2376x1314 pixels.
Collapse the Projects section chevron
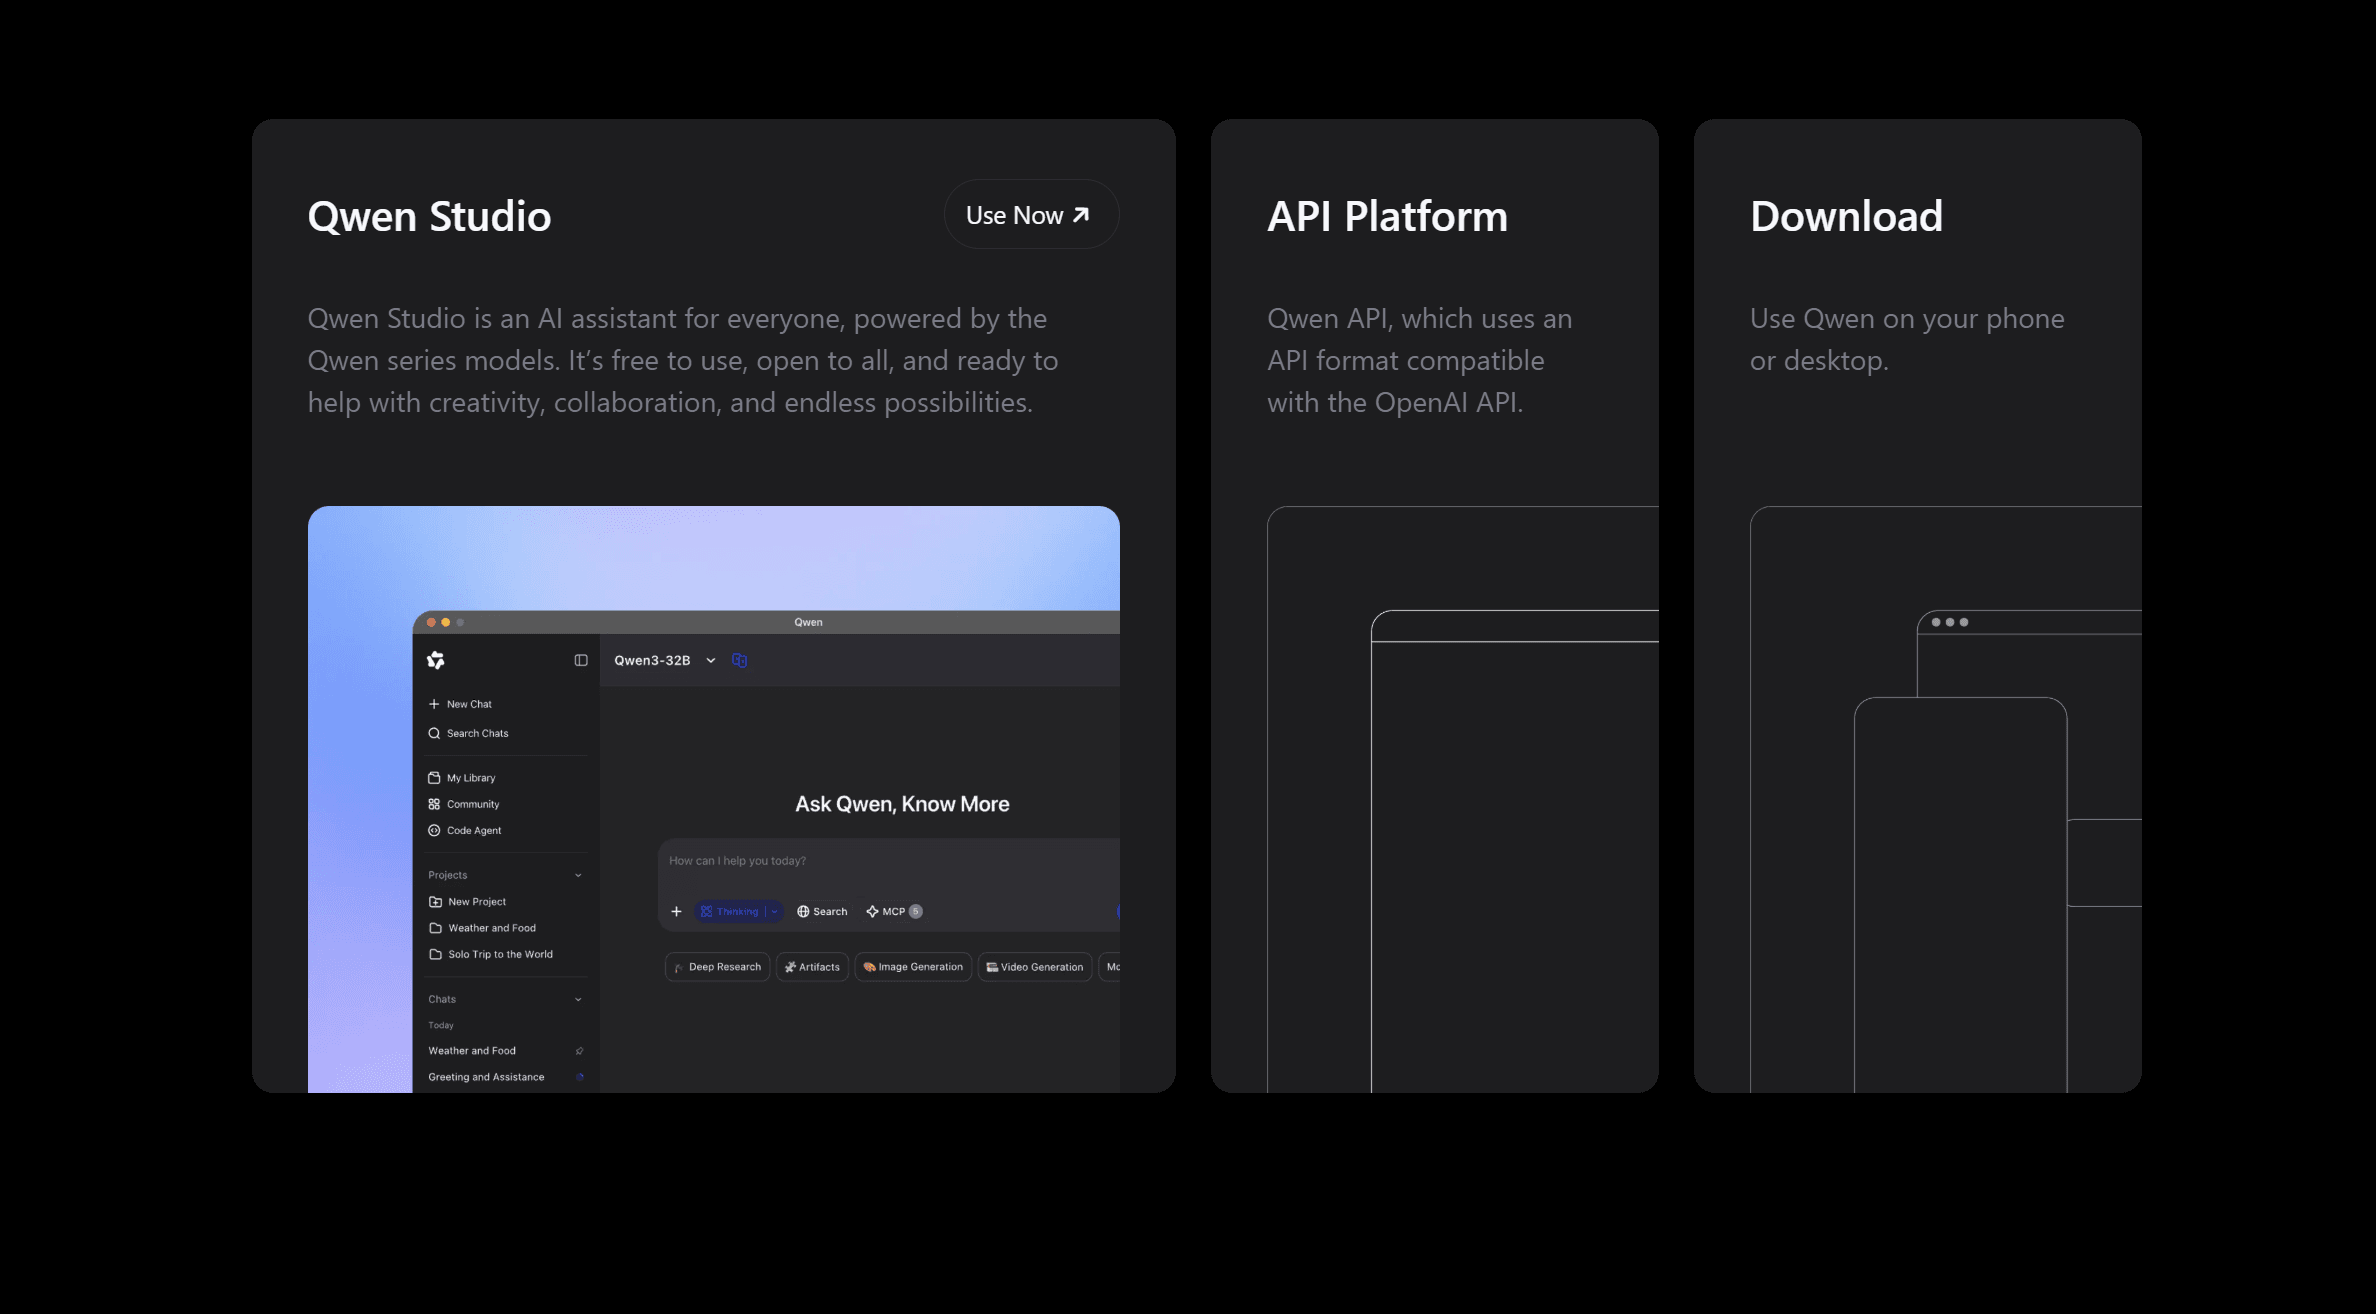pos(578,875)
